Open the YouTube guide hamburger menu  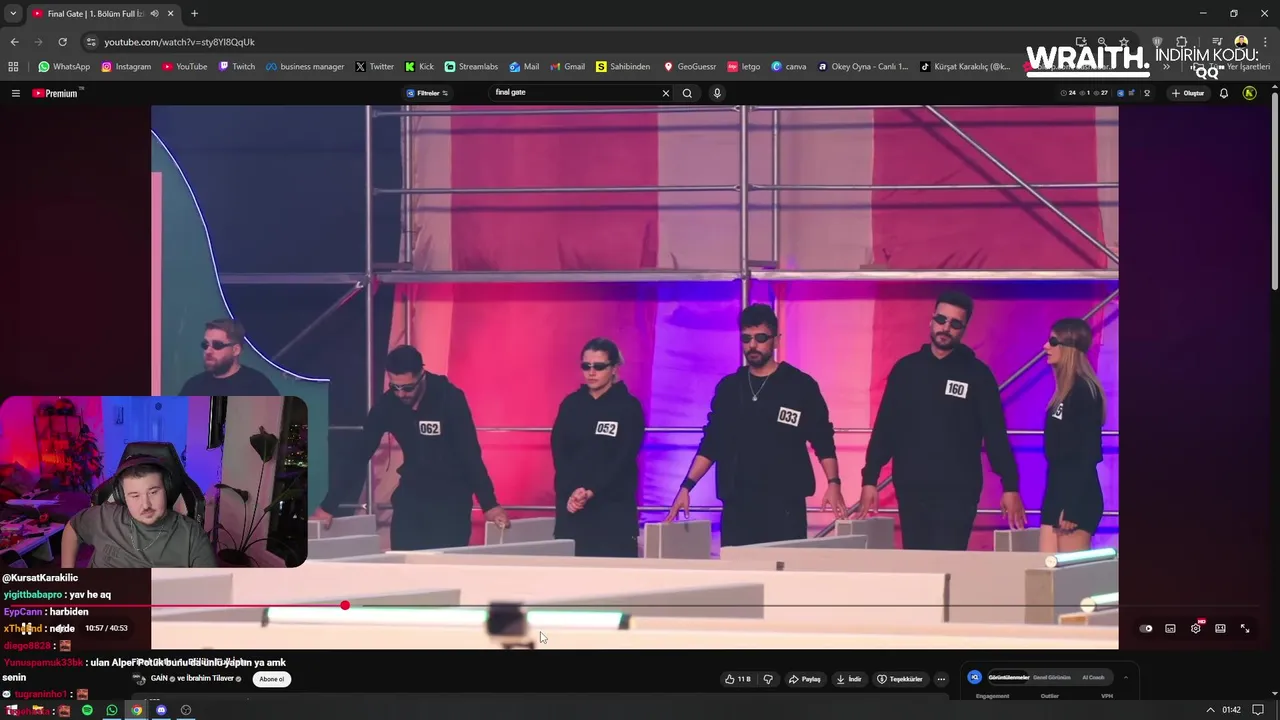click(x=15, y=93)
